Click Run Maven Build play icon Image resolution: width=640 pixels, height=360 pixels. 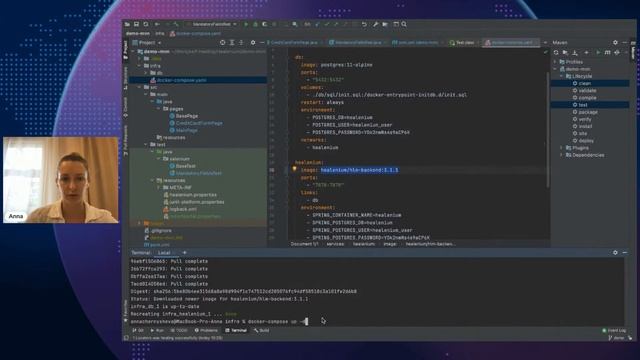[x=598, y=53]
